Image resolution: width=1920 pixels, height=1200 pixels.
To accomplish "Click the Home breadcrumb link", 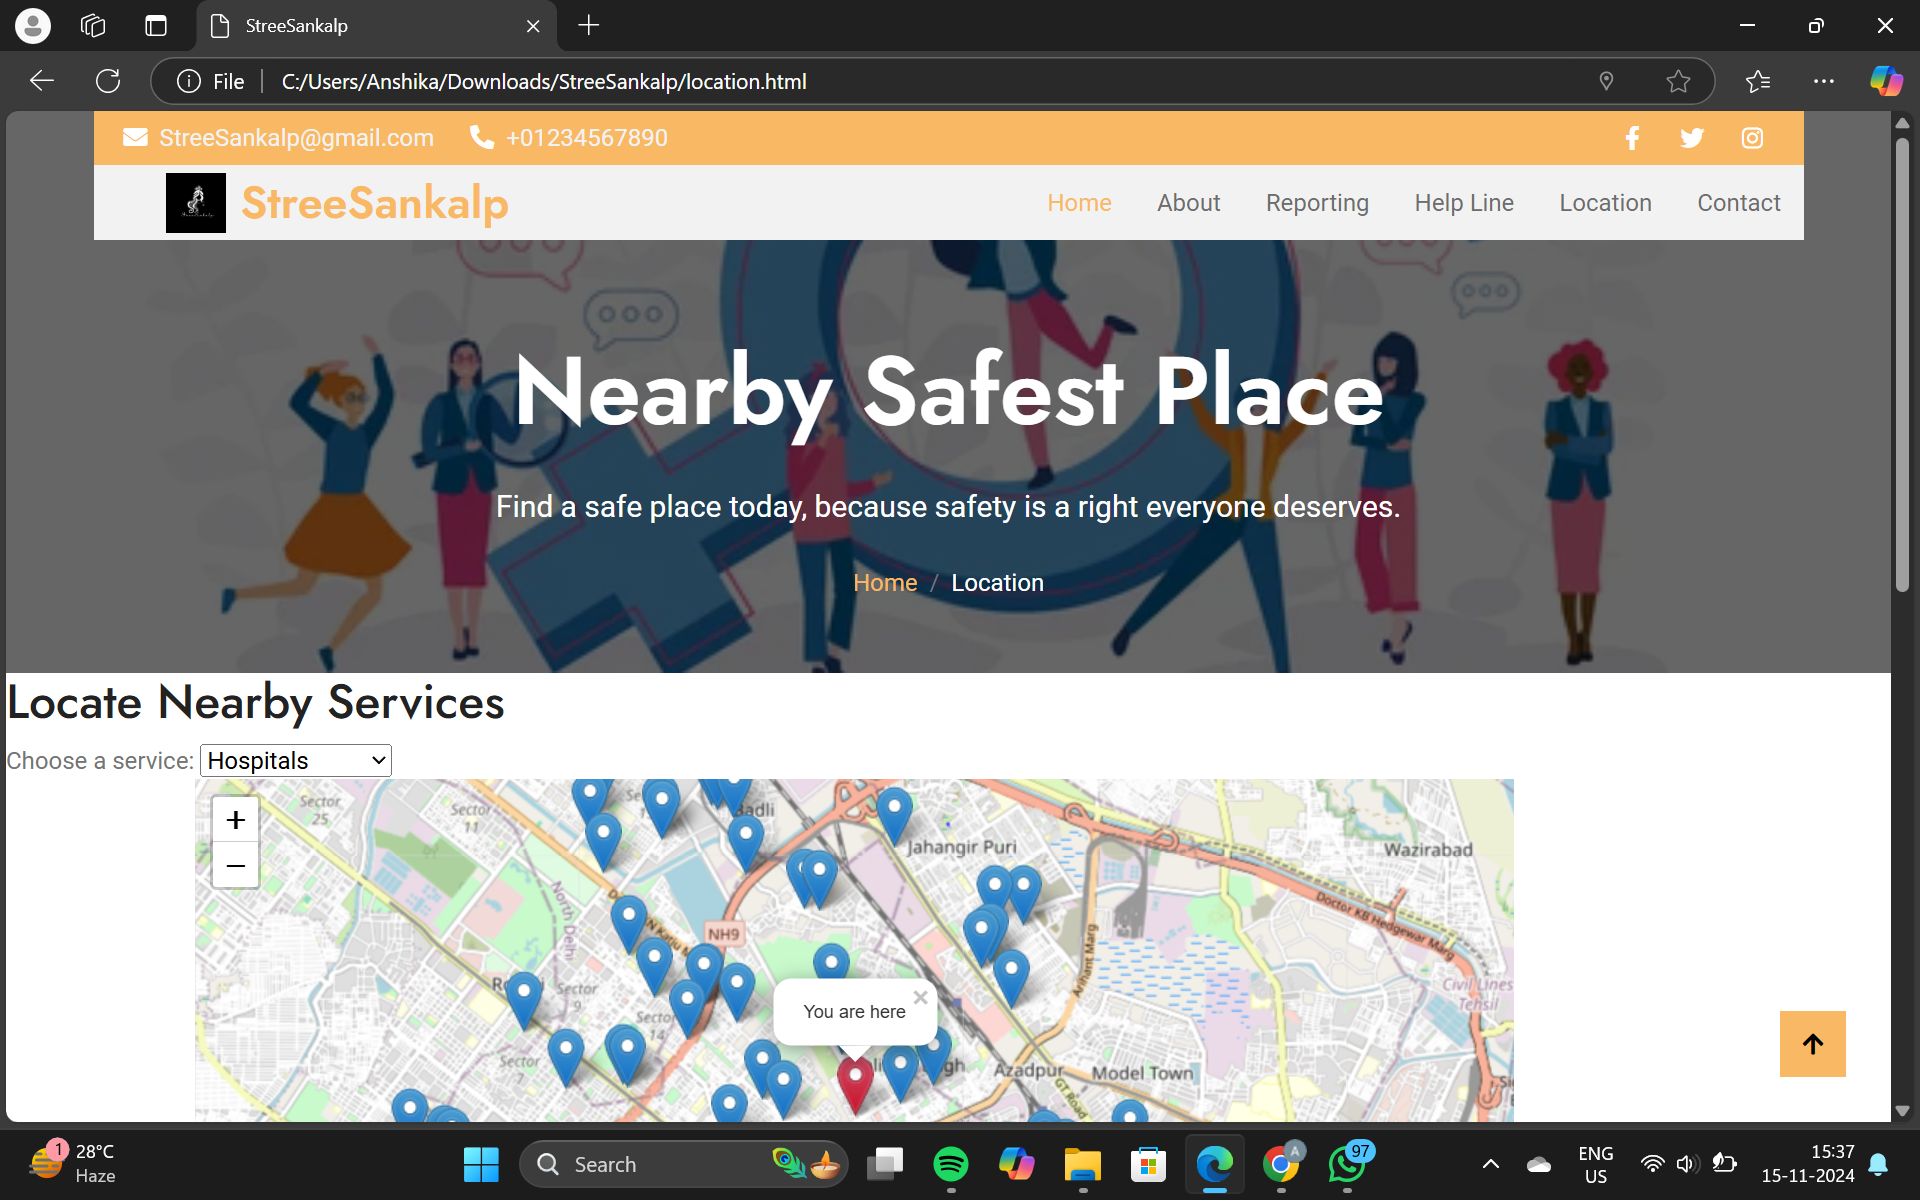I will pyautogui.click(x=885, y=583).
